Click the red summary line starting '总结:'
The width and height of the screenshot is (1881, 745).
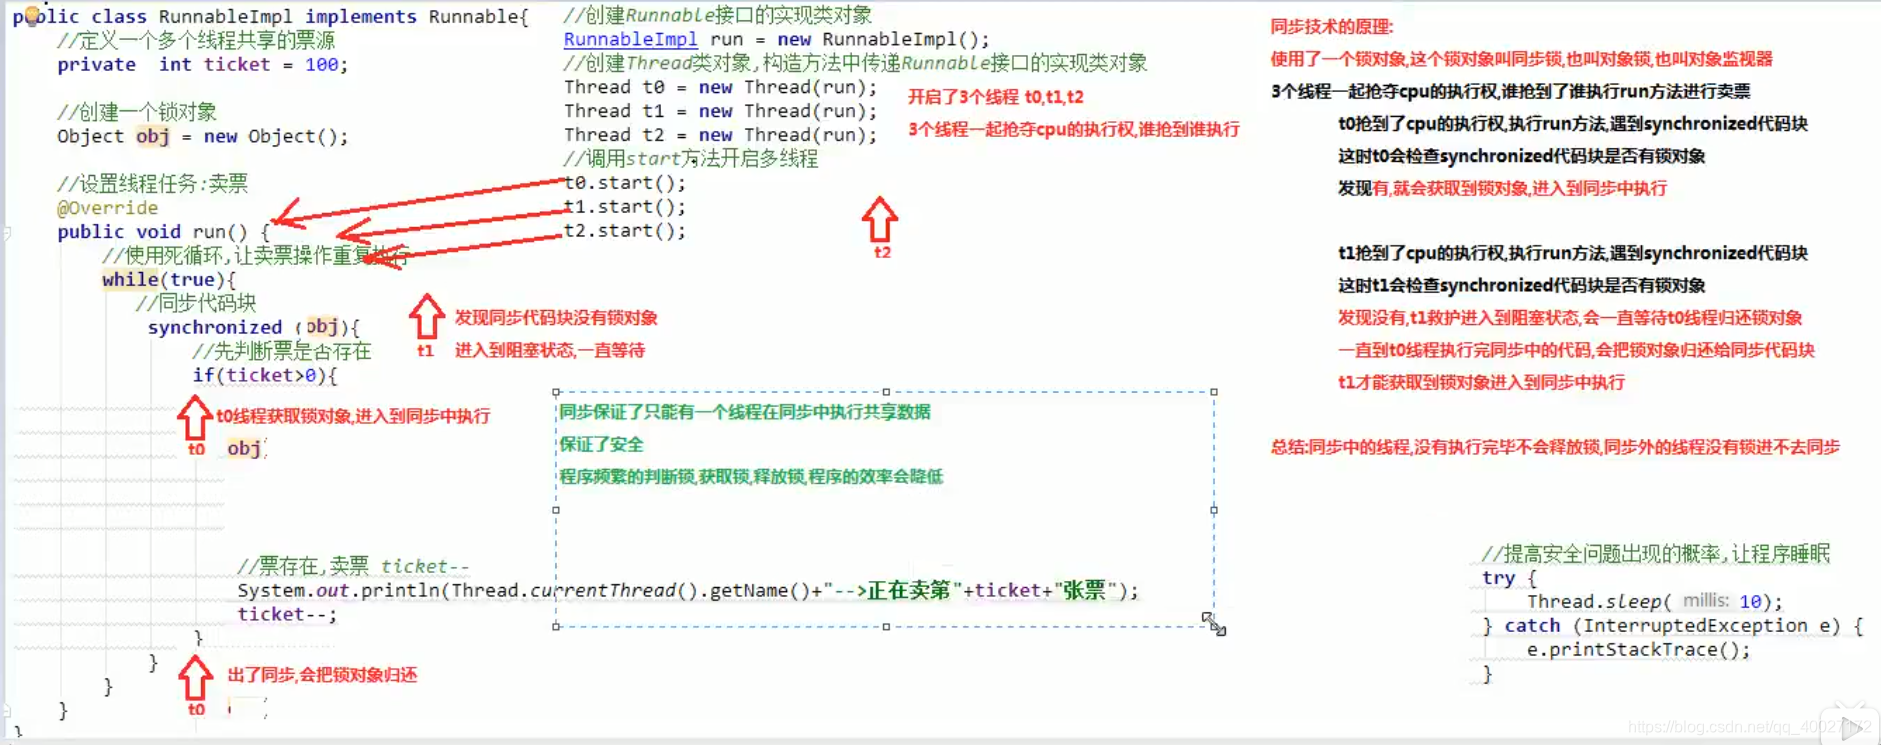[1555, 447]
